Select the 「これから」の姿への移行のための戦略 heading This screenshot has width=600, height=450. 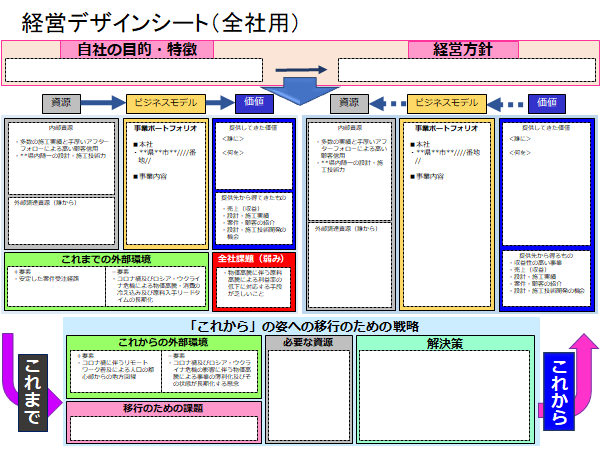303,326
